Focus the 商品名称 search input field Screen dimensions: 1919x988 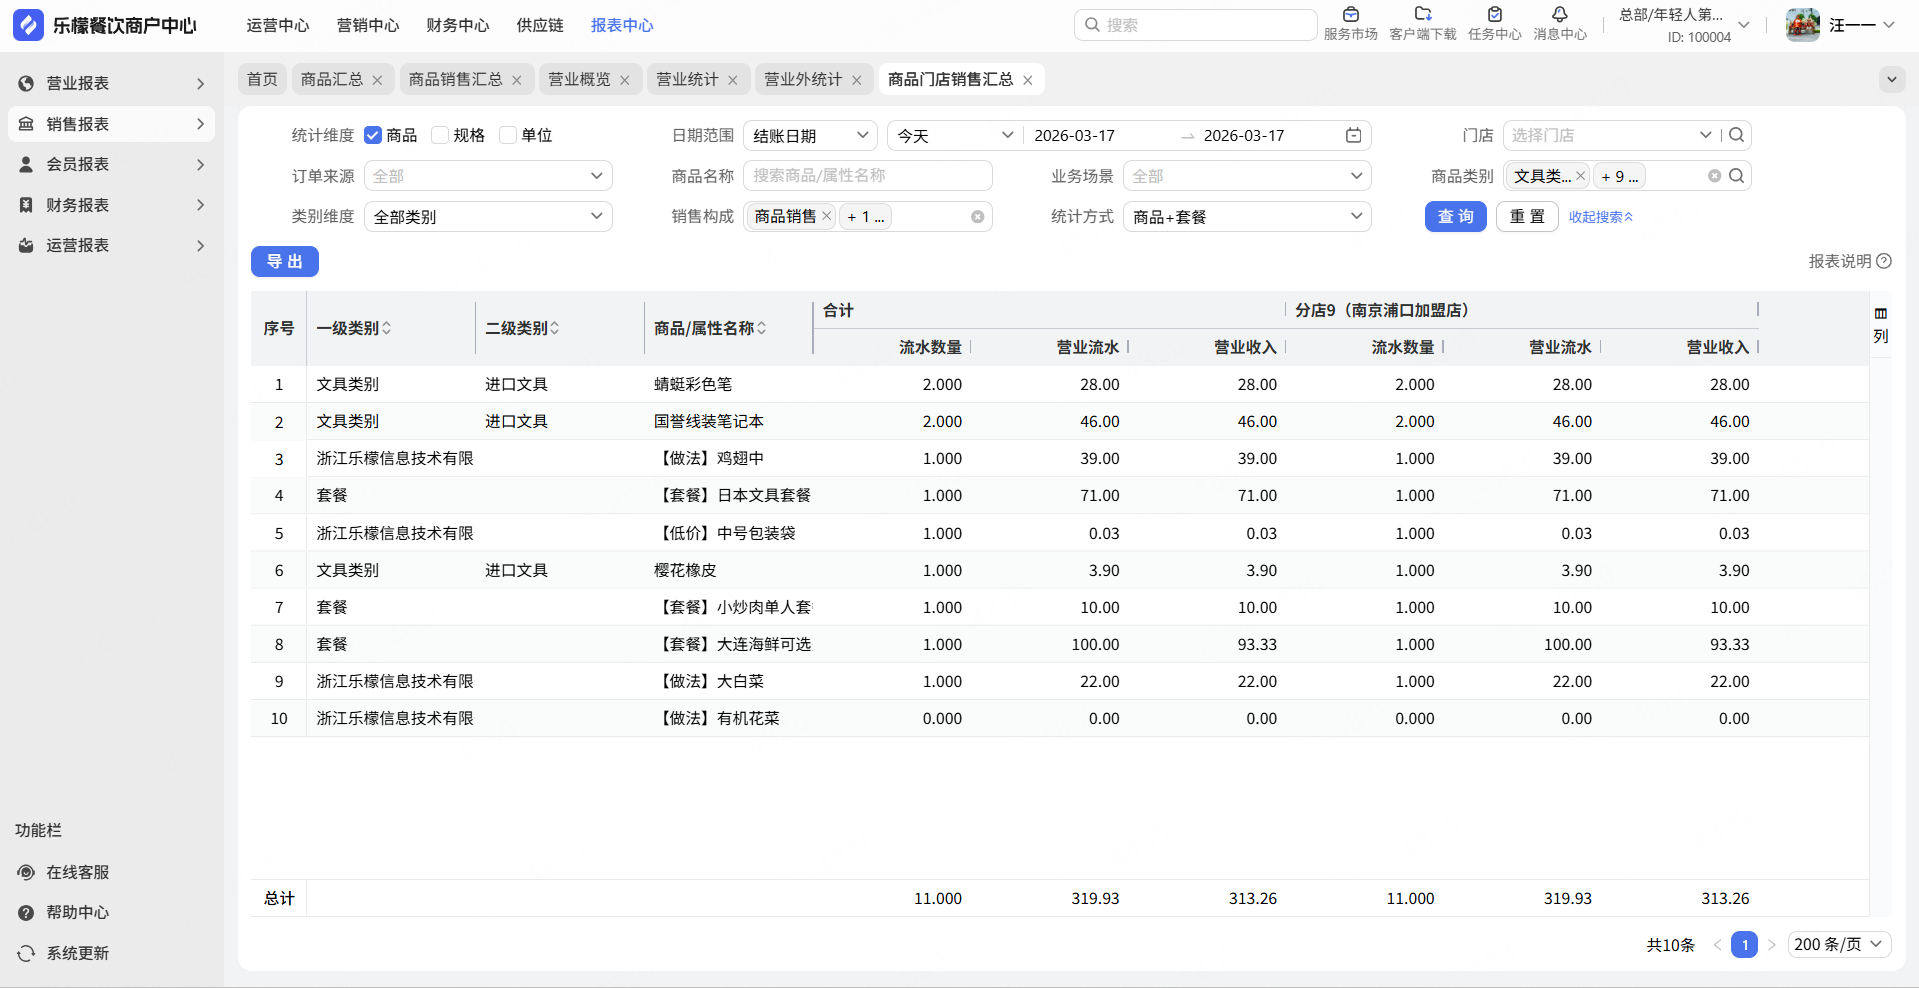click(867, 176)
